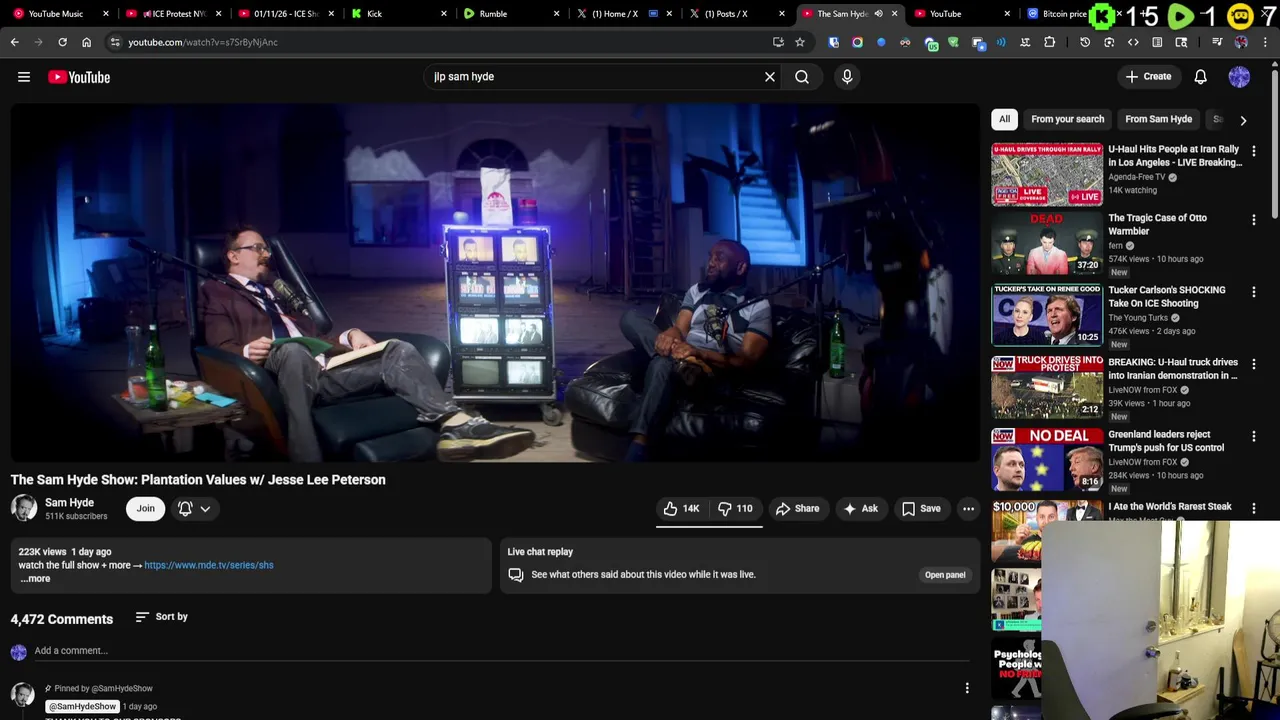Image resolution: width=1280 pixels, height=720 pixels.
Task: Open more options for BREAKING U-Haul truck video
Action: [1254, 364]
